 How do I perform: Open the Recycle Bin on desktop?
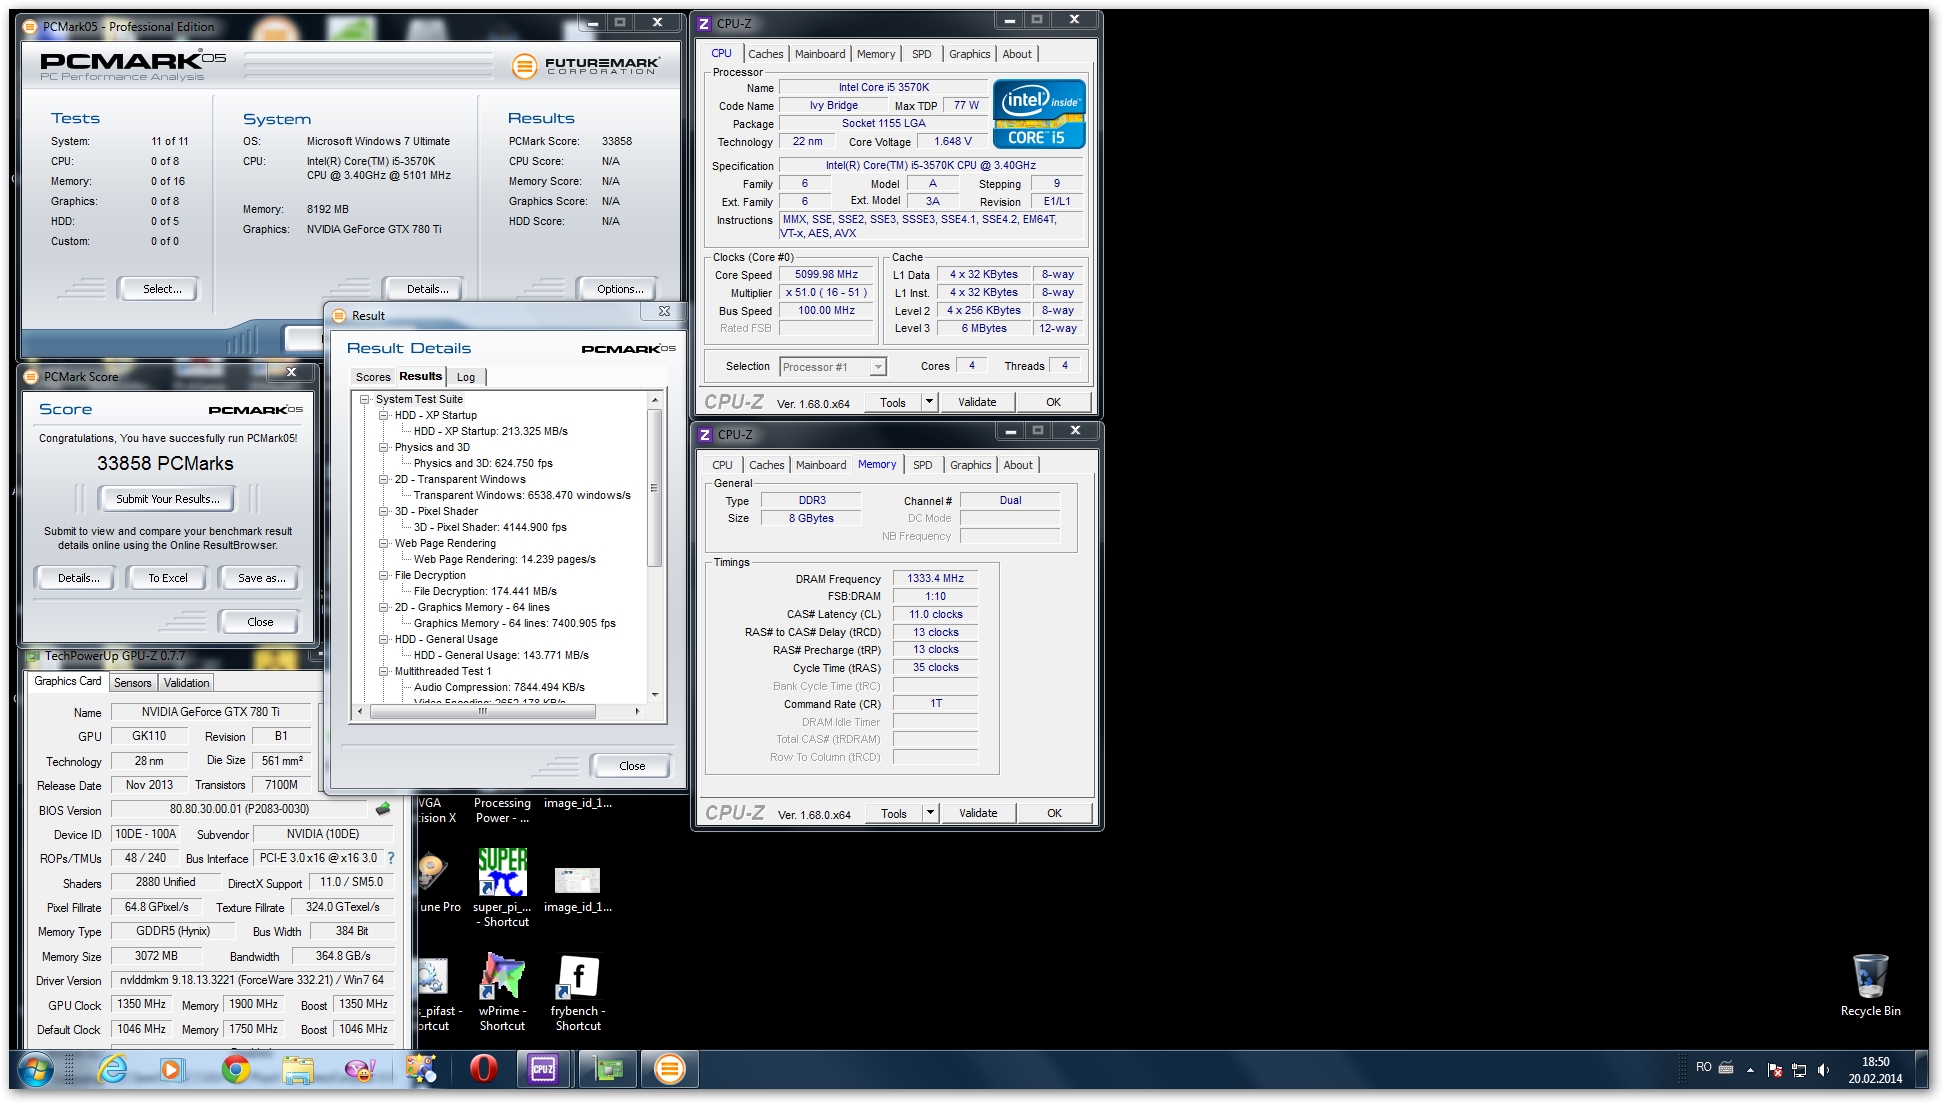pos(1870,986)
